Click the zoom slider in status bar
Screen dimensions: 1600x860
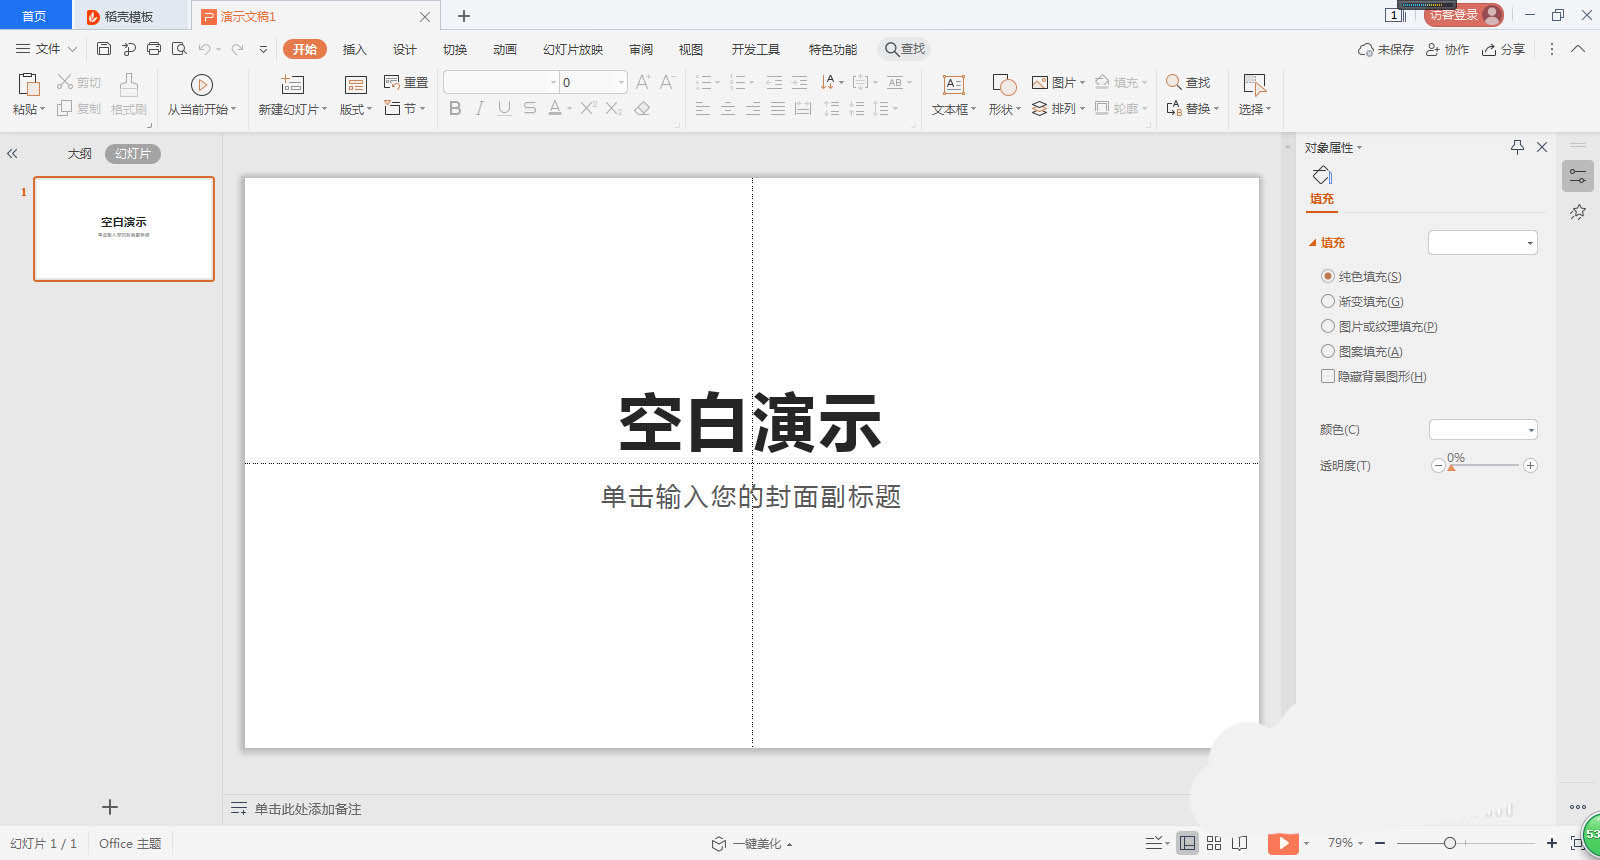pos(1465,843)
